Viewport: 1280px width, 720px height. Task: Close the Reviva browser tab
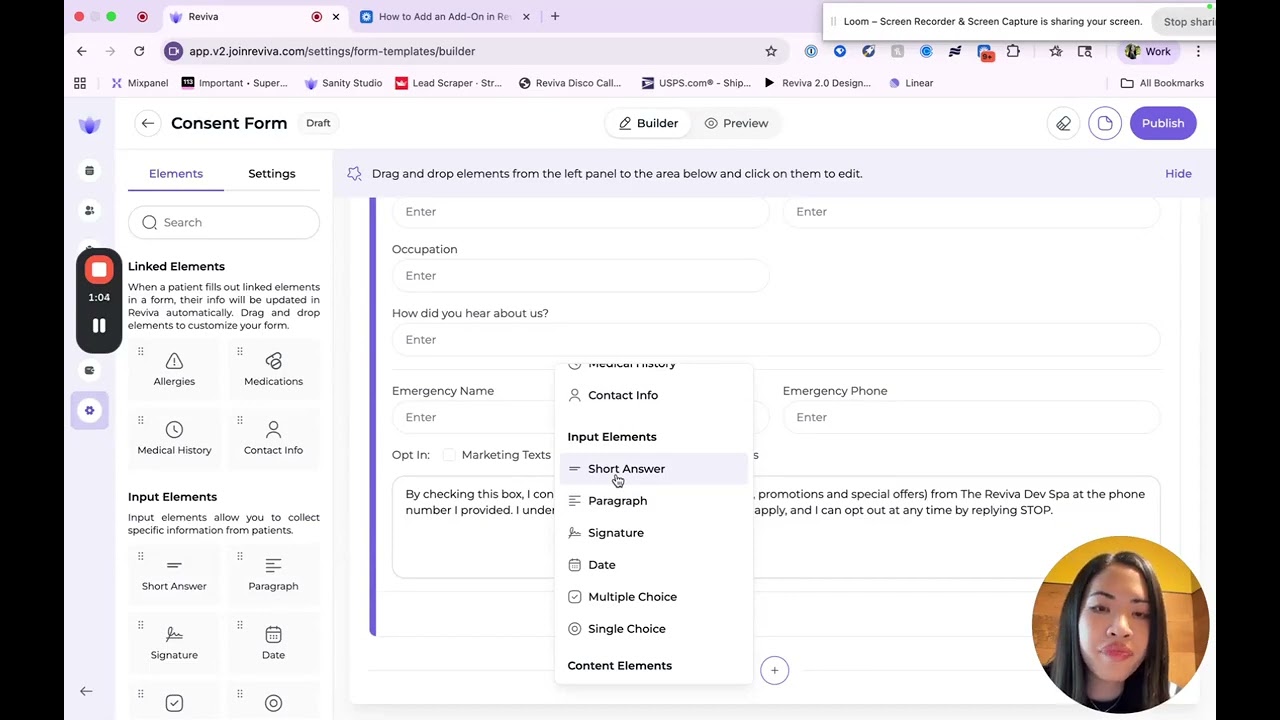[x=336, y=16]
